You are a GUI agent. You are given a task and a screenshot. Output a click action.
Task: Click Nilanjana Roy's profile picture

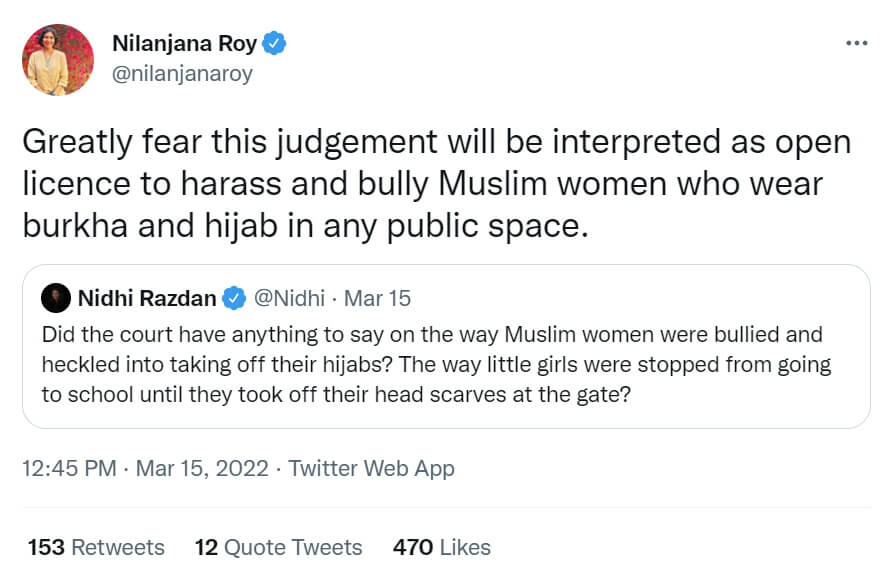(58, 60)
